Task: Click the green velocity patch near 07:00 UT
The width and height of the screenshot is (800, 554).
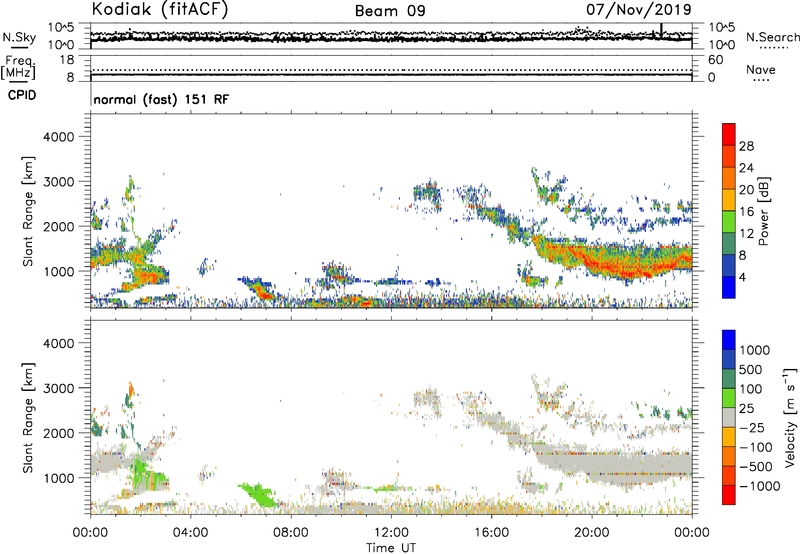Action: [x=259, y=494]
